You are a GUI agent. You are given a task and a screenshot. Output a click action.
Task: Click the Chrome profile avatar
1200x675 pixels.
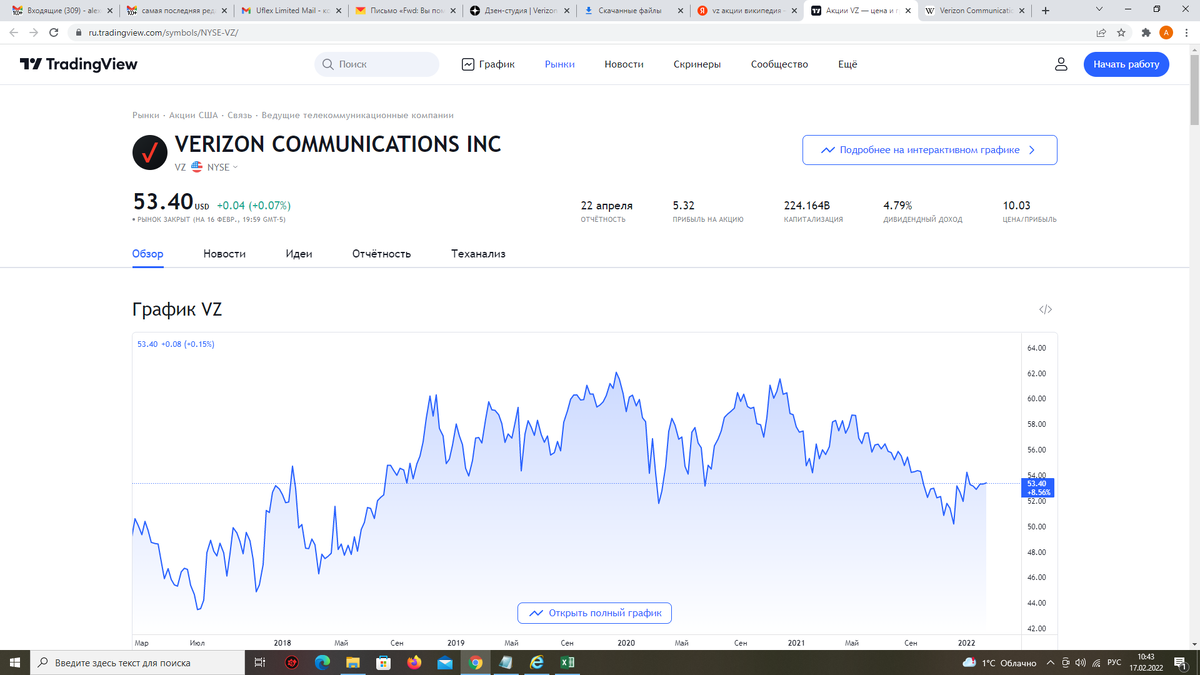pos(1166,33)
